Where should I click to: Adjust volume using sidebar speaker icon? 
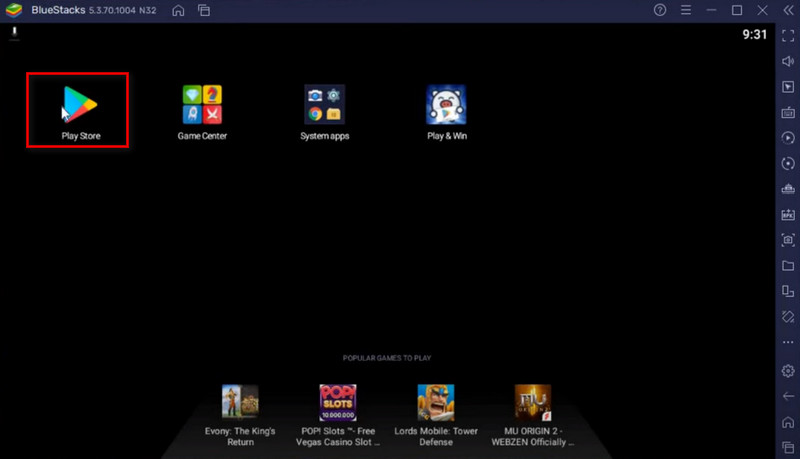(788, 61)
